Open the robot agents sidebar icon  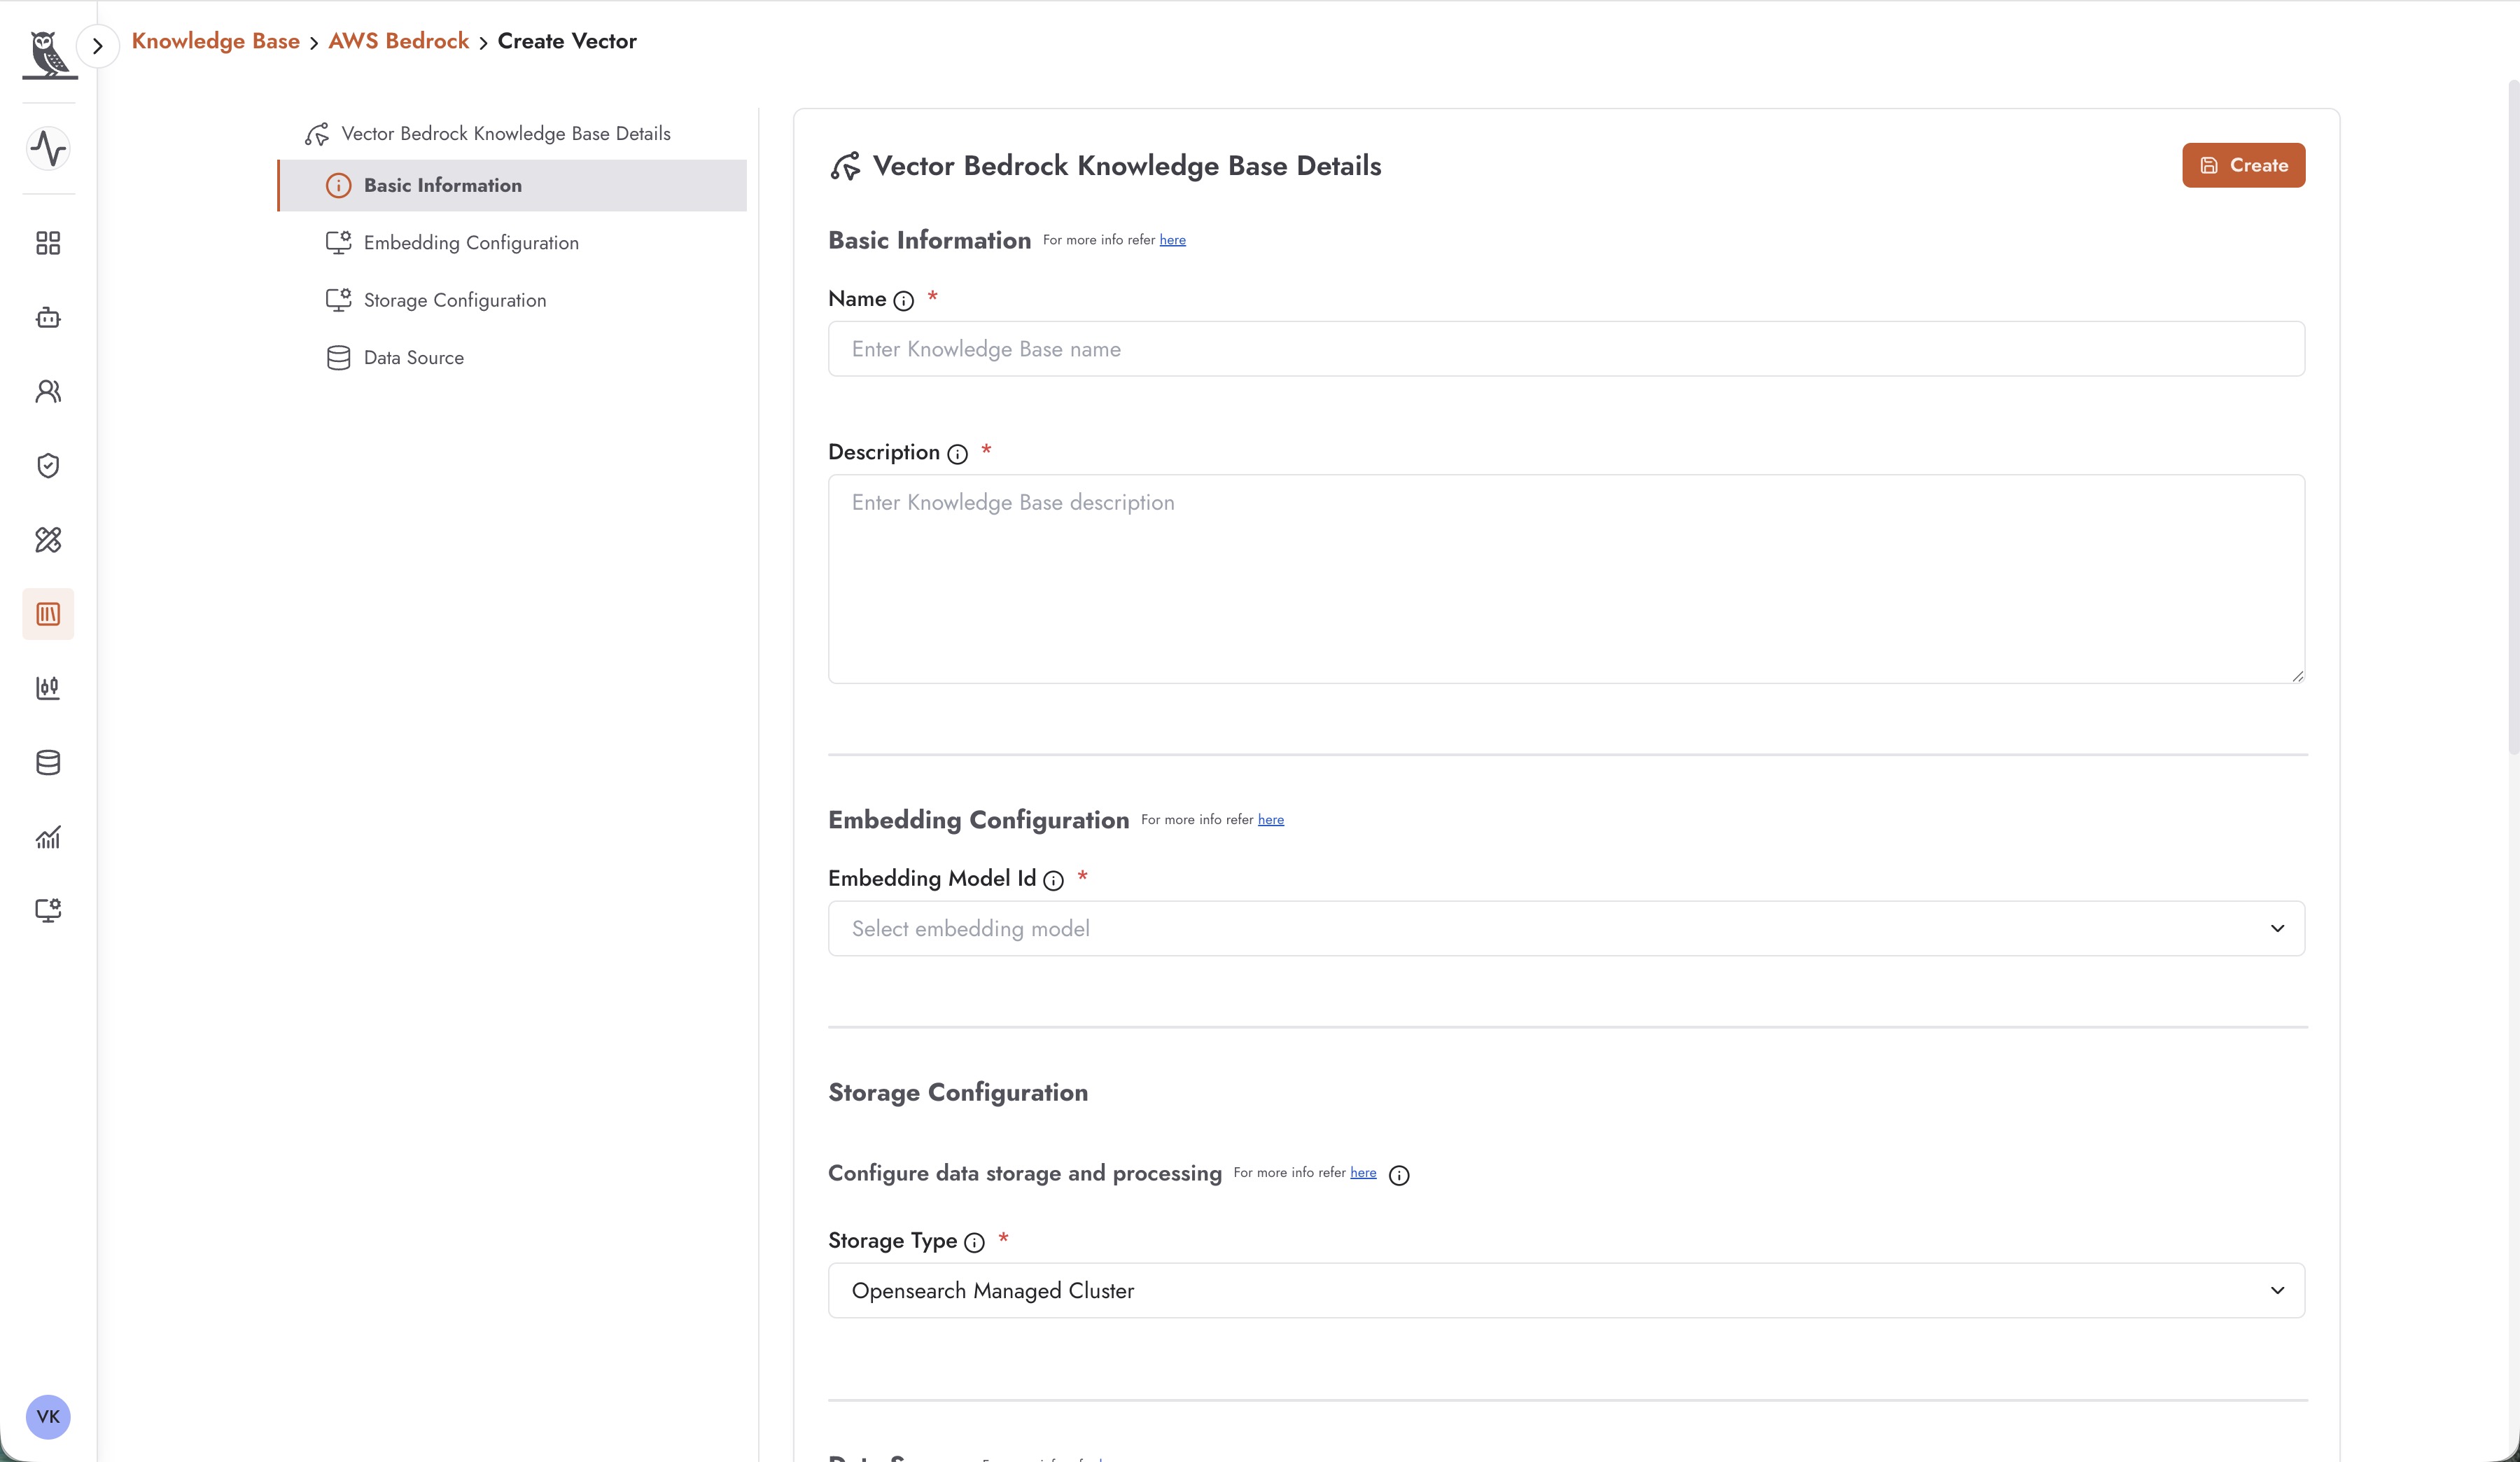(x=48, y=318)
